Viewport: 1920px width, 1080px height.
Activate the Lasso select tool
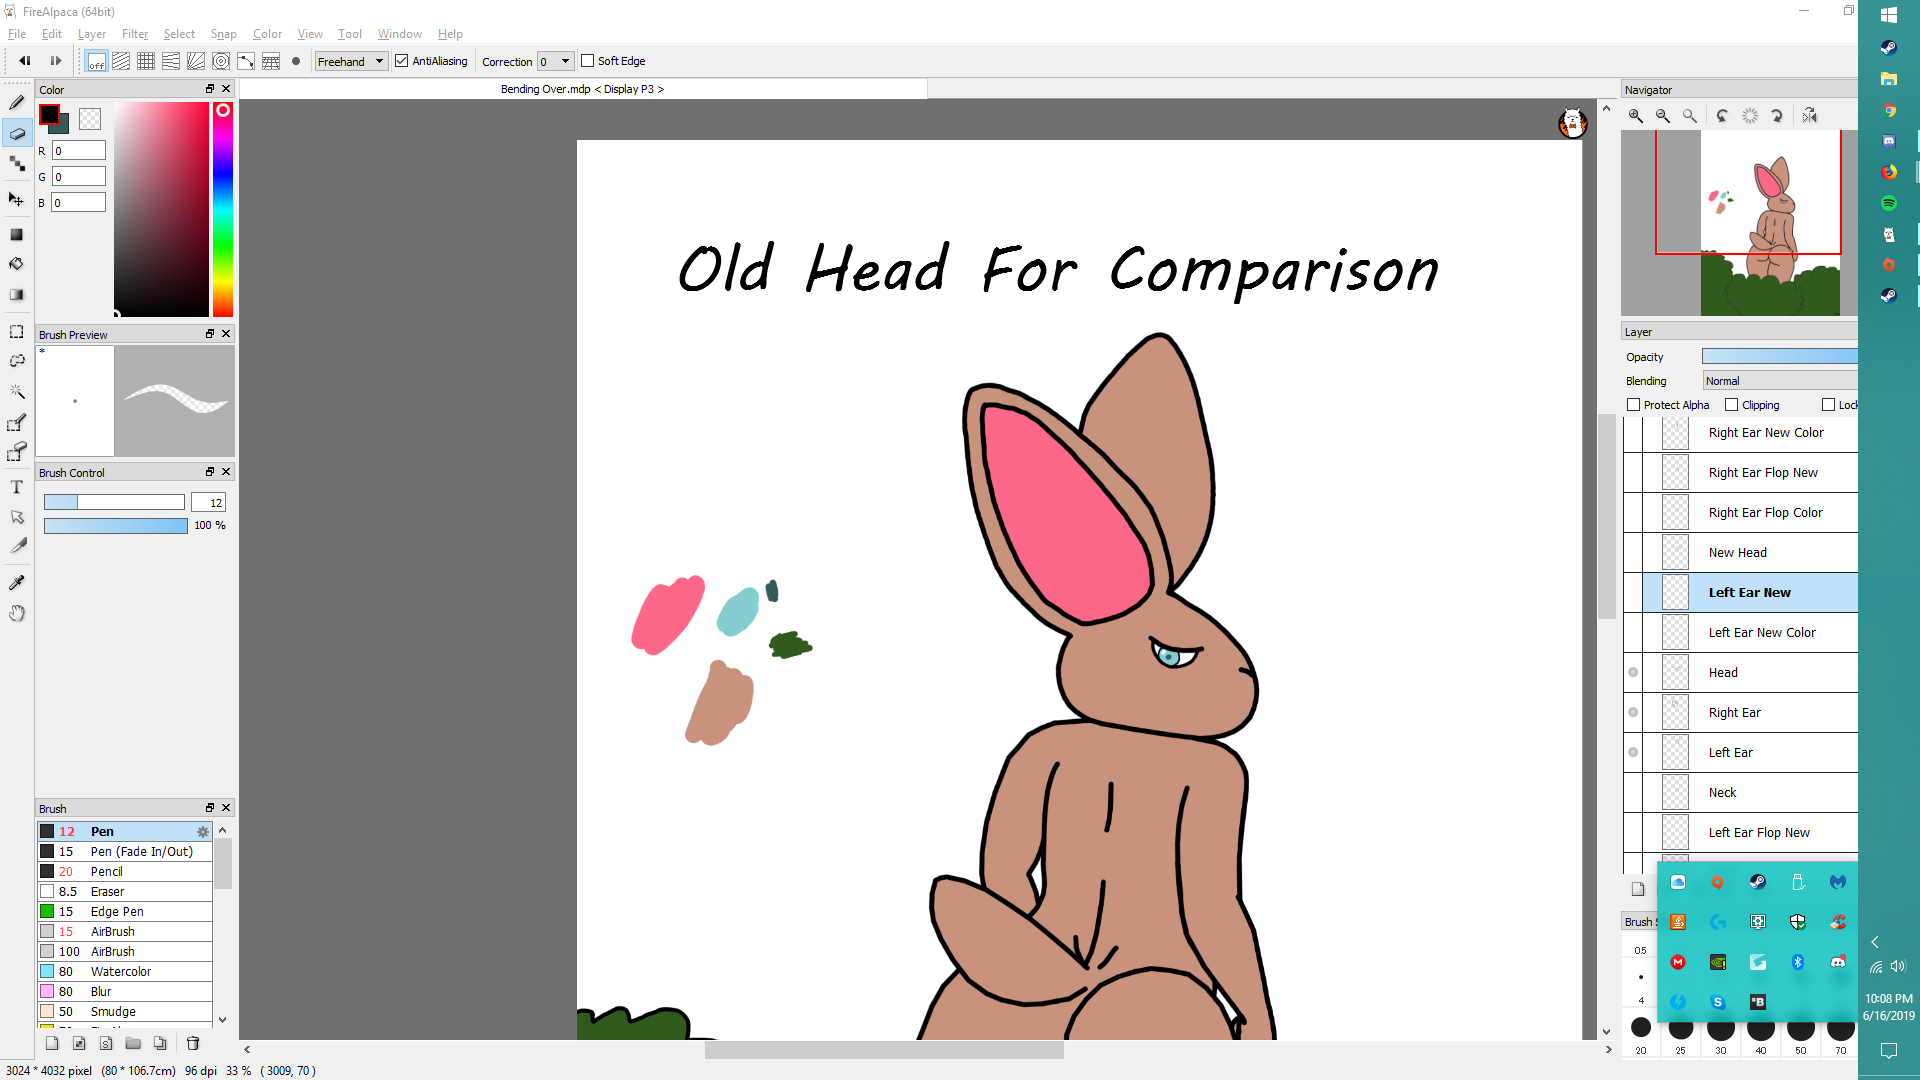click(17, 361)
